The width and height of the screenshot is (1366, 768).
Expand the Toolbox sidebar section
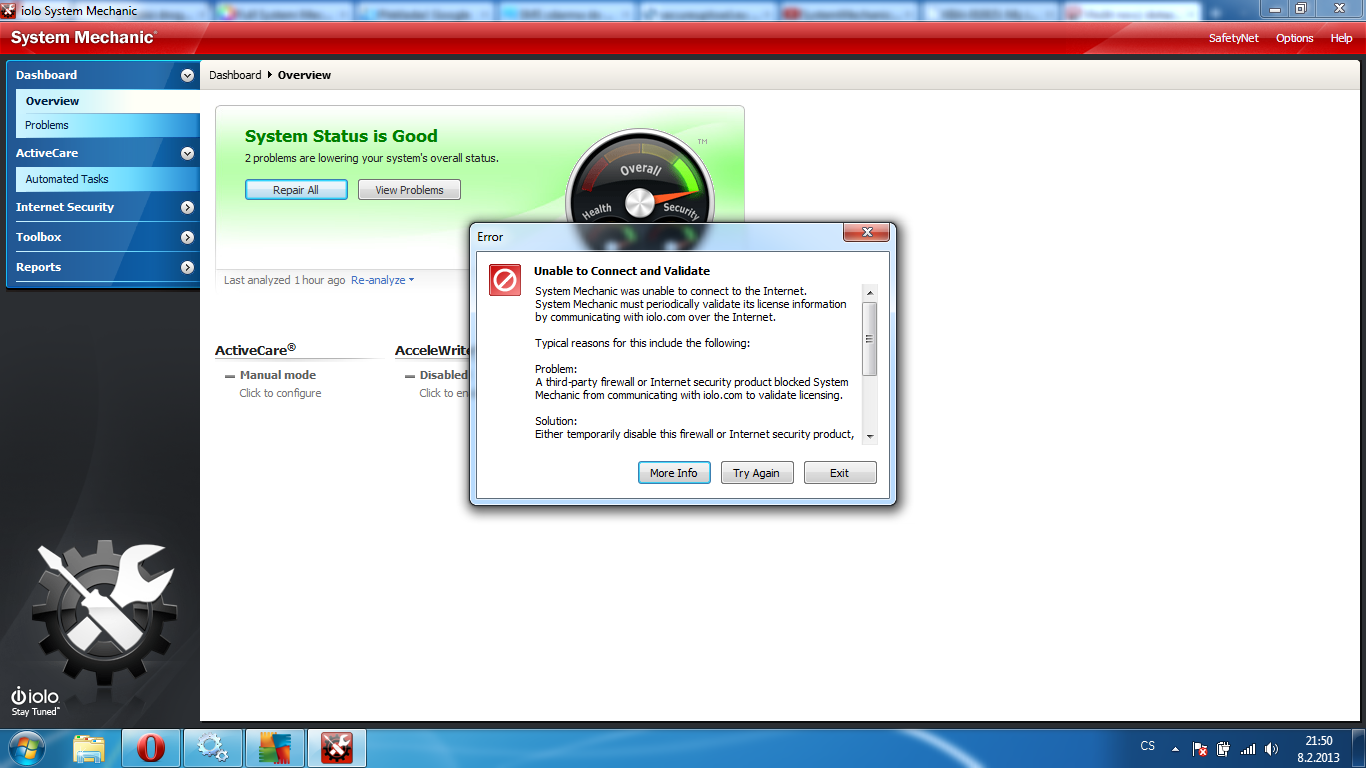click(x=187, y=237)
